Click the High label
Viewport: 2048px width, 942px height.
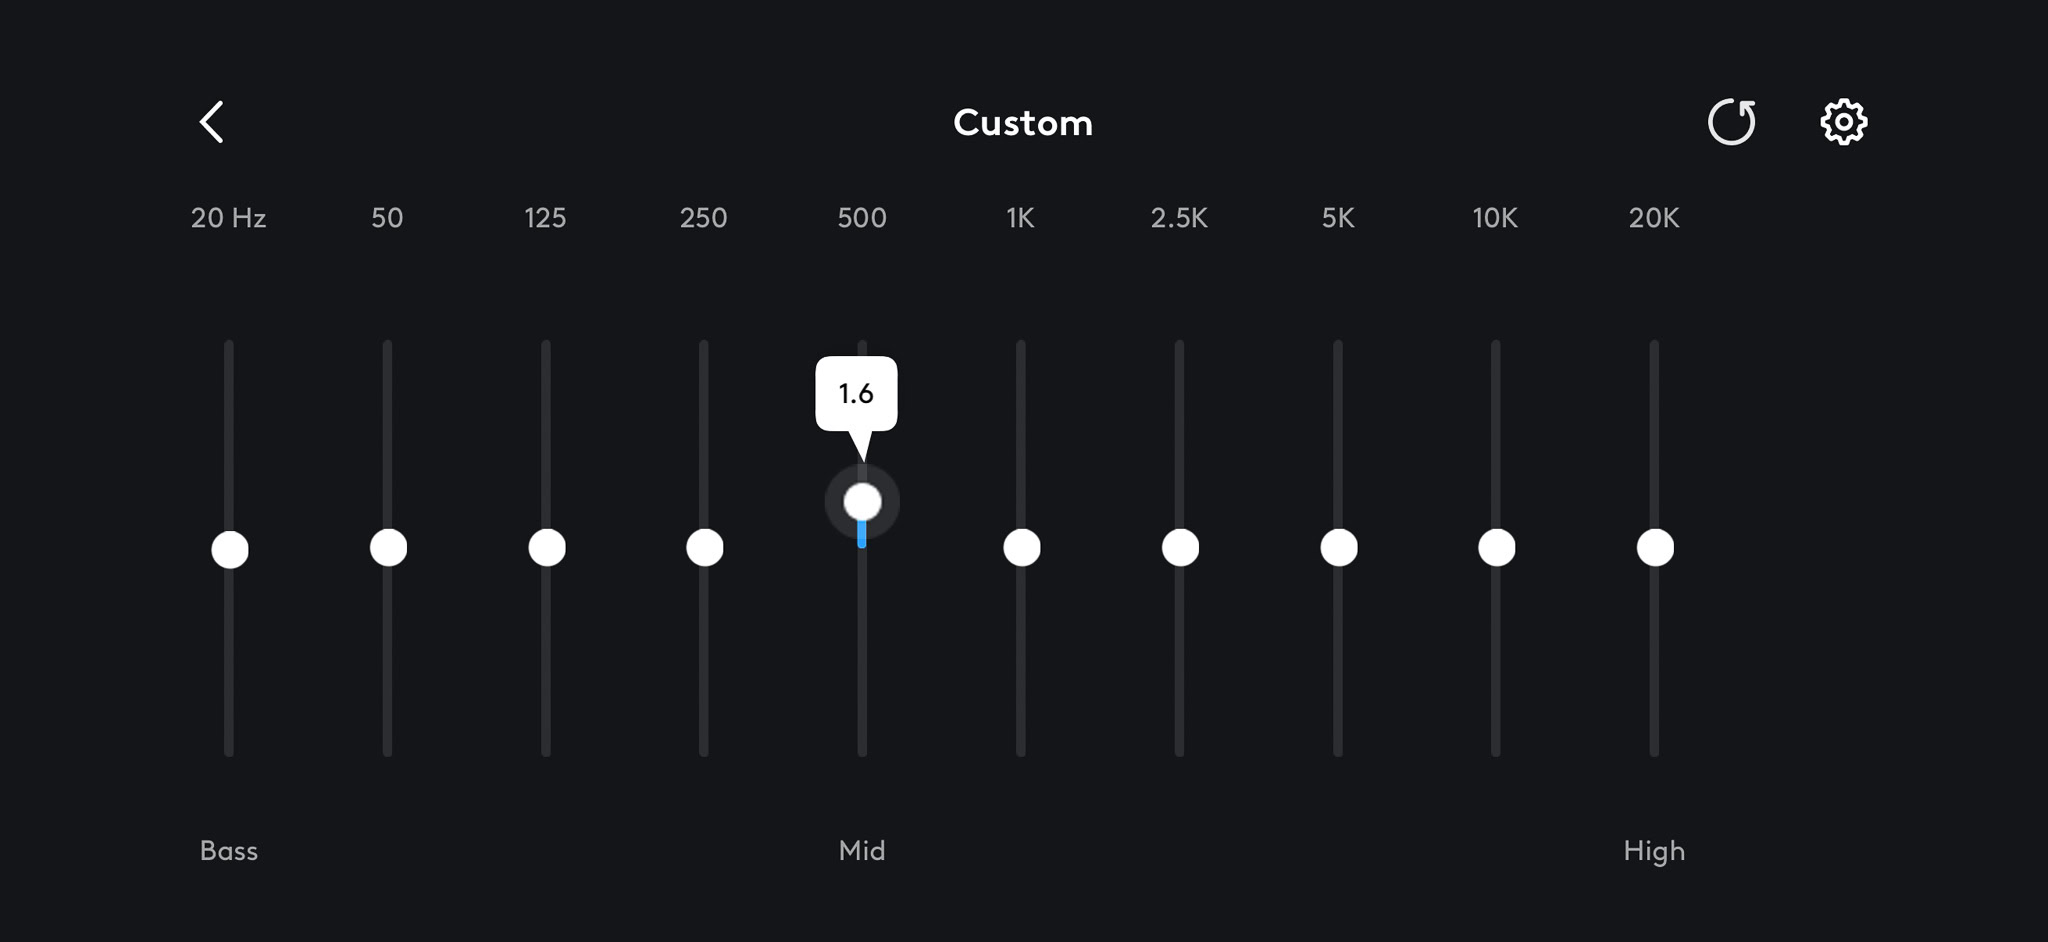[1654, 851]
